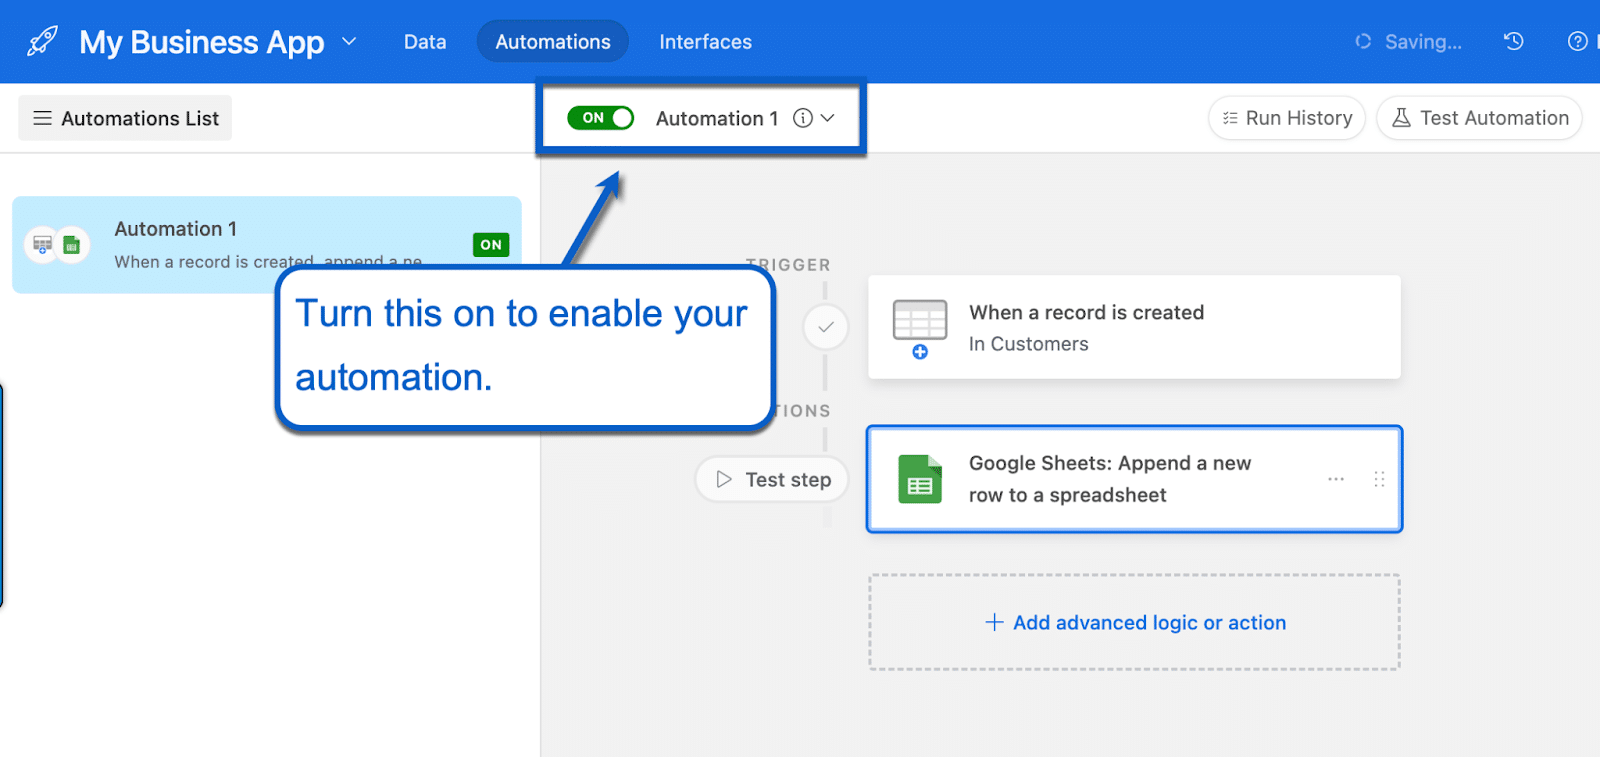The width and height of the screenshot is (1600, 757).
Task: Run the Test step button
Action: pyautogui.click(x=773, y=480)
